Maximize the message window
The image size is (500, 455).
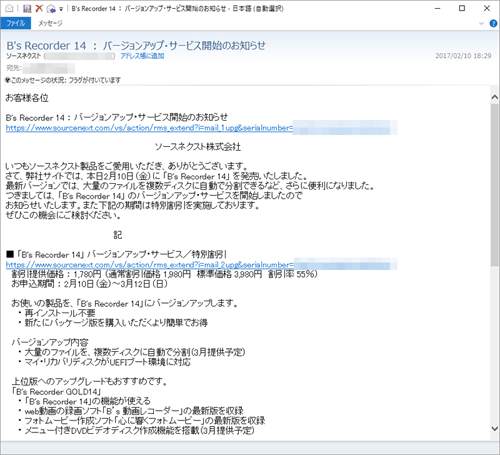click(x=462, y=8)
